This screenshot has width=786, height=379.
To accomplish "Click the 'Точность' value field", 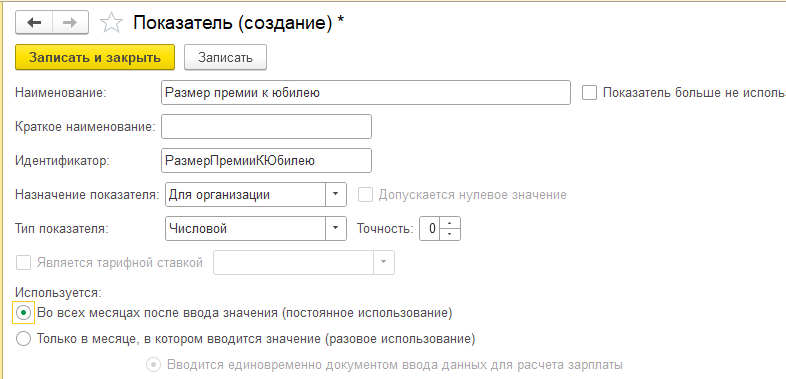I will point(430,229).
